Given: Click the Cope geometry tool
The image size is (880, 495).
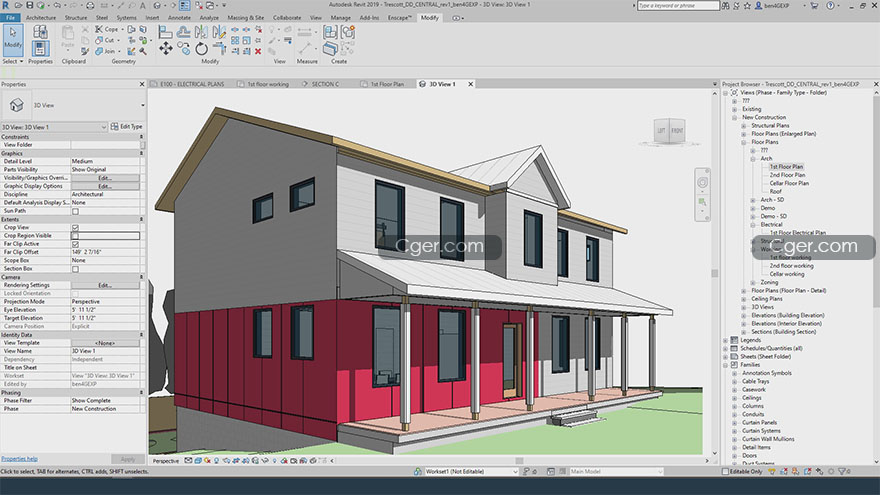Looking at the screenshot, I should tap(107, 29).
